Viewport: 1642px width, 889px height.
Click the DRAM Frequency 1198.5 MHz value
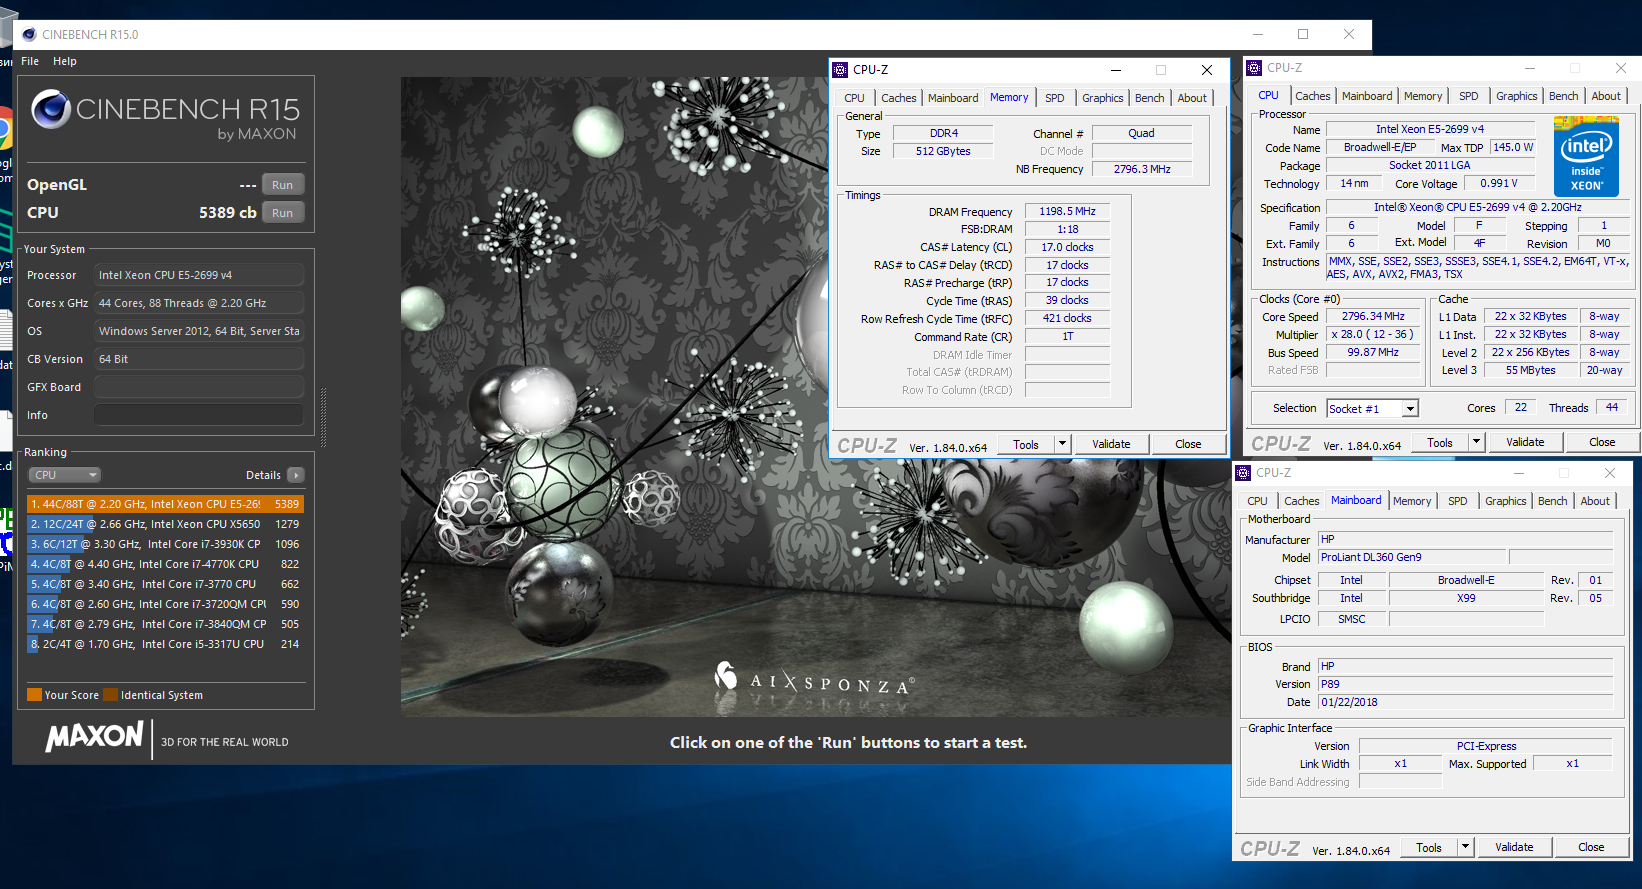[x=1067, y=212]
